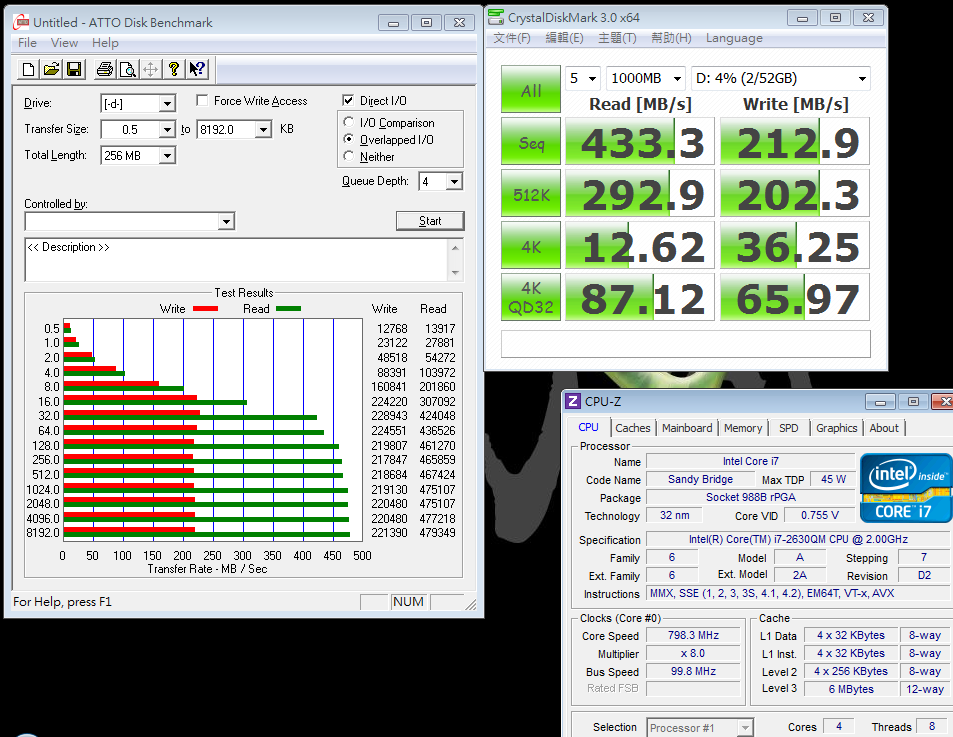
Task: Click the CrystalDiskMark title bar icon
Action: coord(496,17)
